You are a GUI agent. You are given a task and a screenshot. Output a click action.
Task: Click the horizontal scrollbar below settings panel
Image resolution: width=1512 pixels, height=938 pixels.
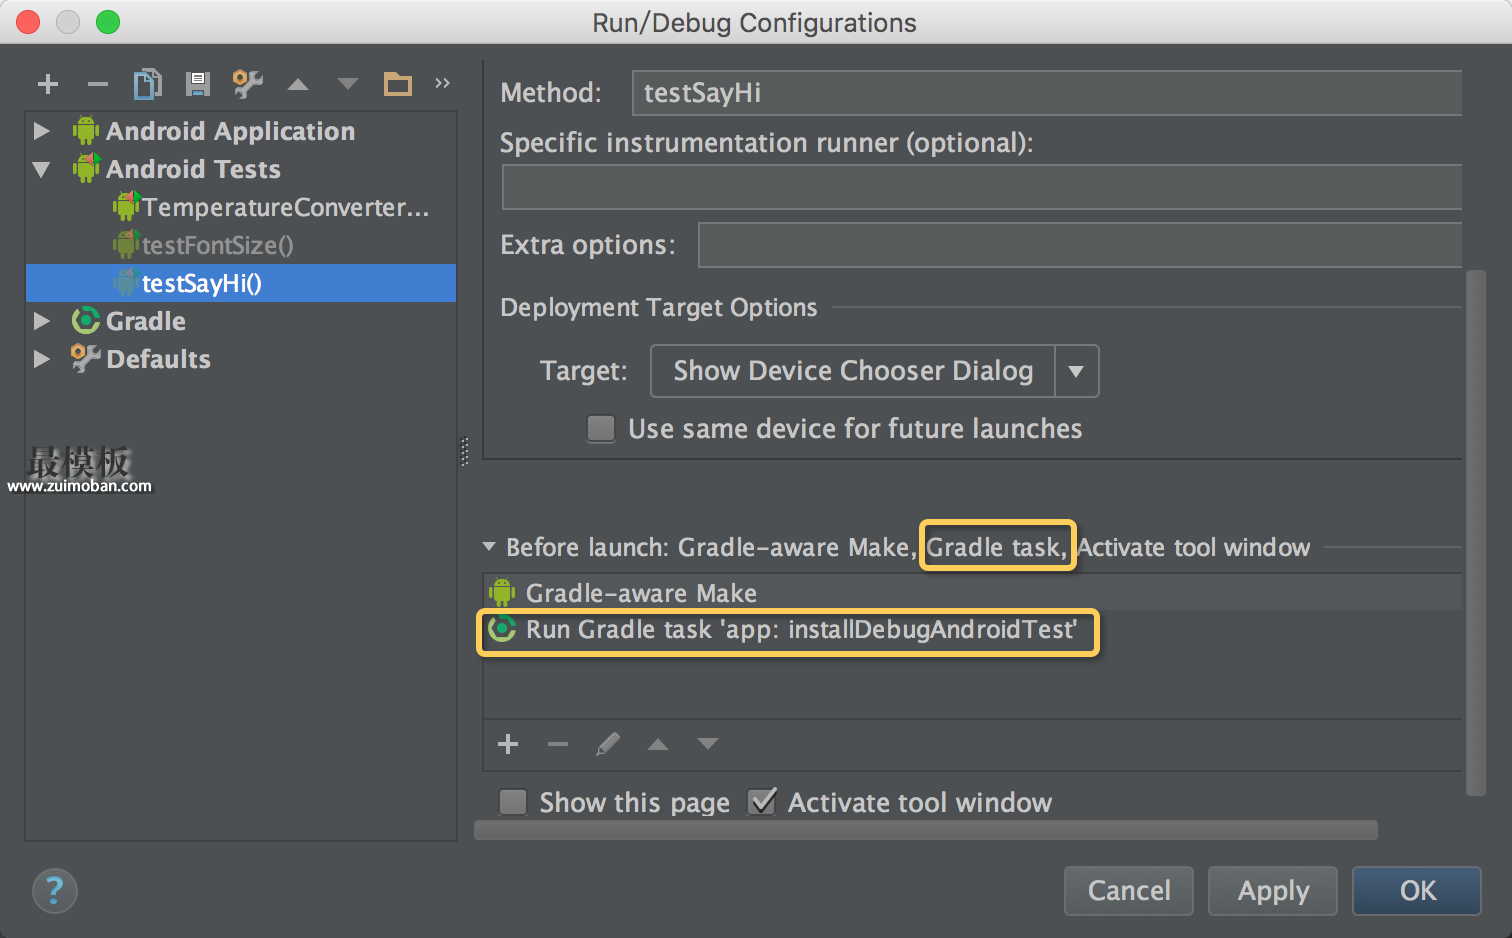[926, 830]
